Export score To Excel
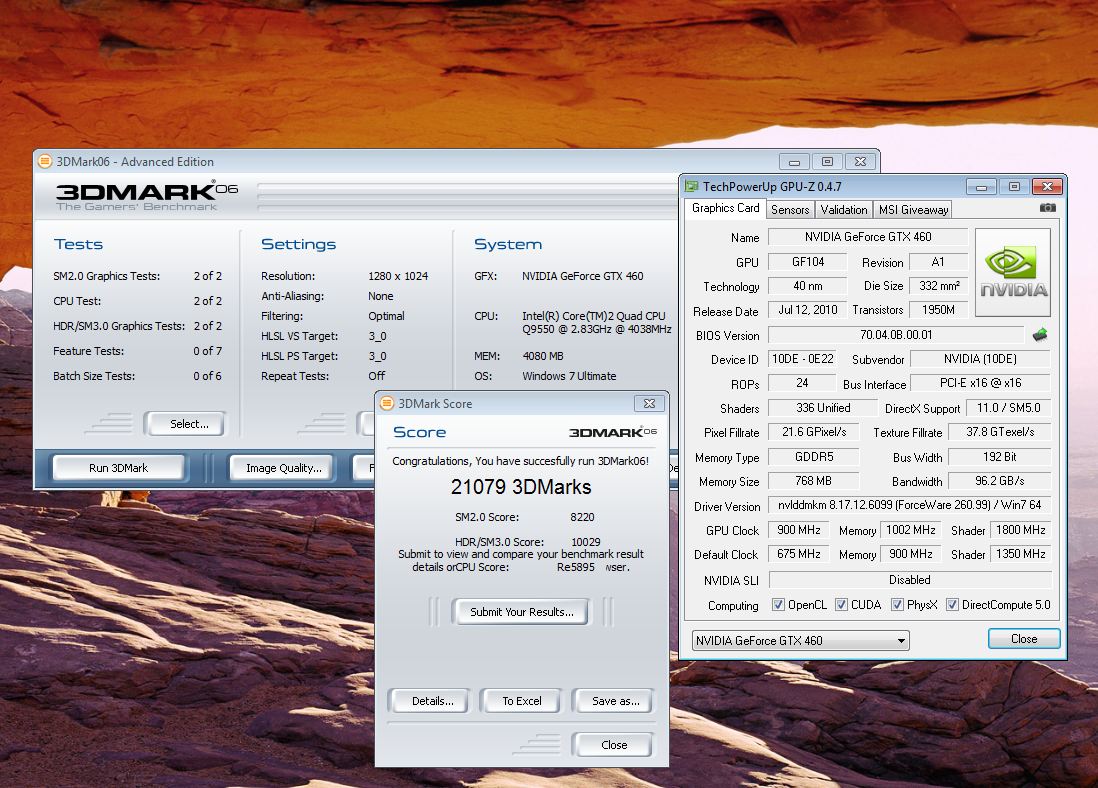The image size is (1098, 788). point(522,700)
